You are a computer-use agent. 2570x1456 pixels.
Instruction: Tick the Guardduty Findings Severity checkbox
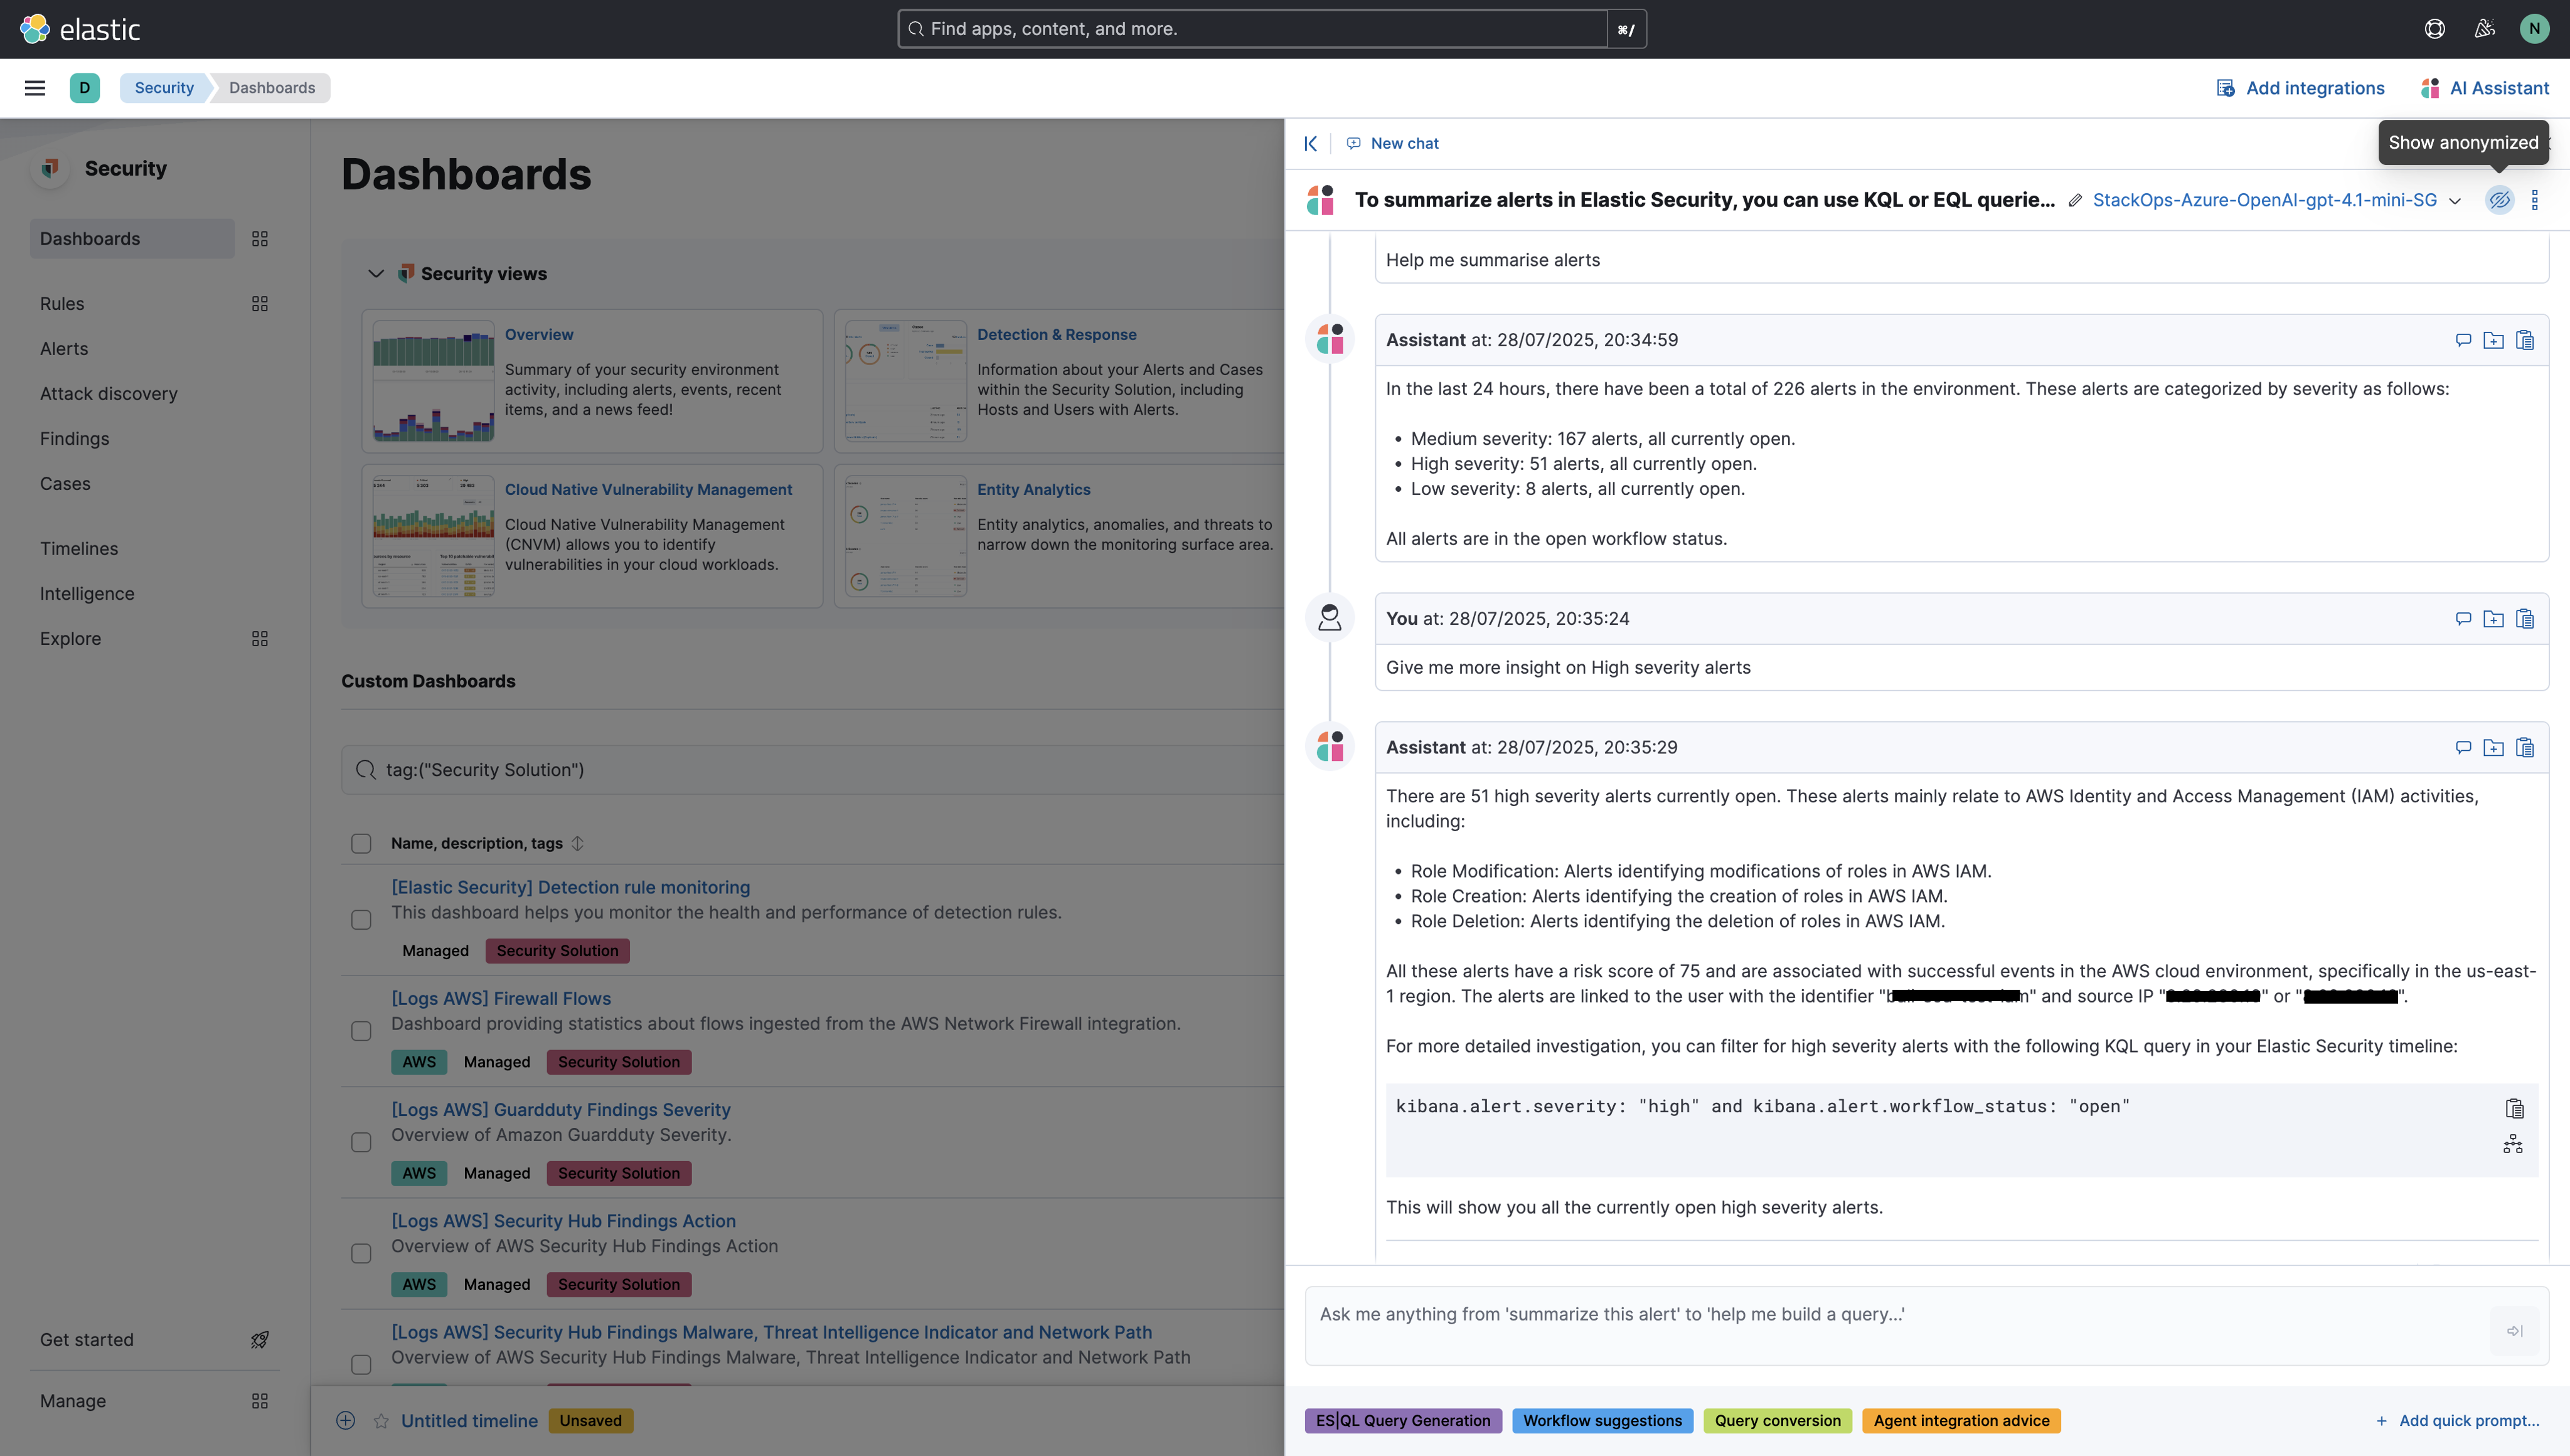(361, 1142)
